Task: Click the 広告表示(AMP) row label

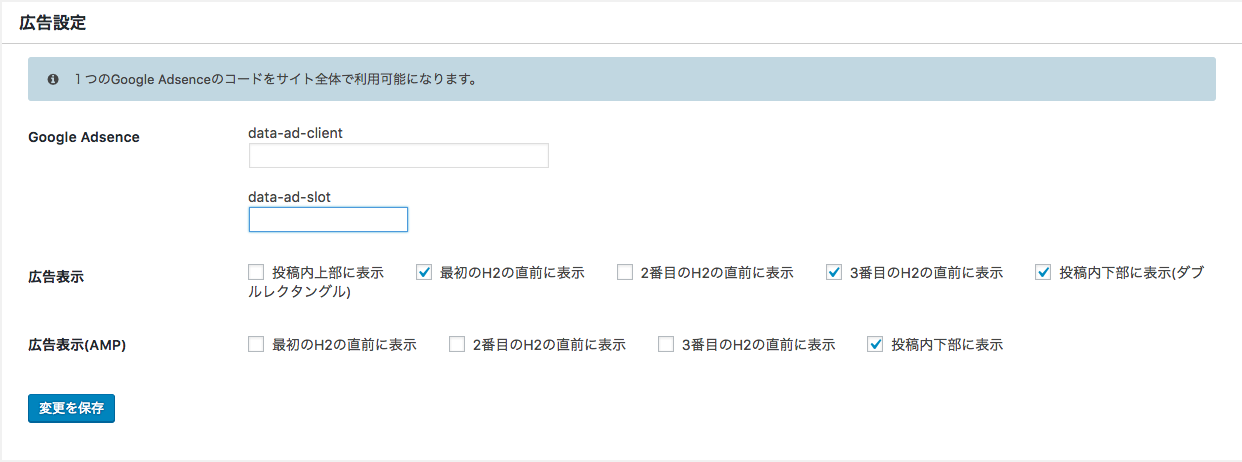Action: tap(76, 345)
